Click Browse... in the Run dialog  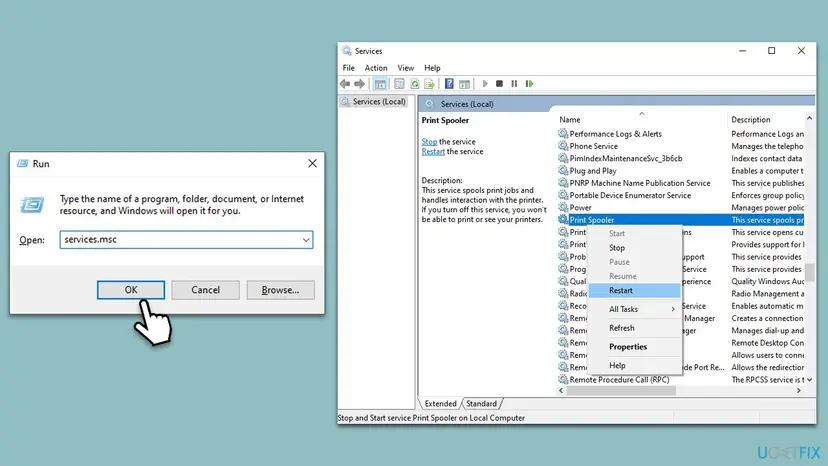[x=280, y=290]
